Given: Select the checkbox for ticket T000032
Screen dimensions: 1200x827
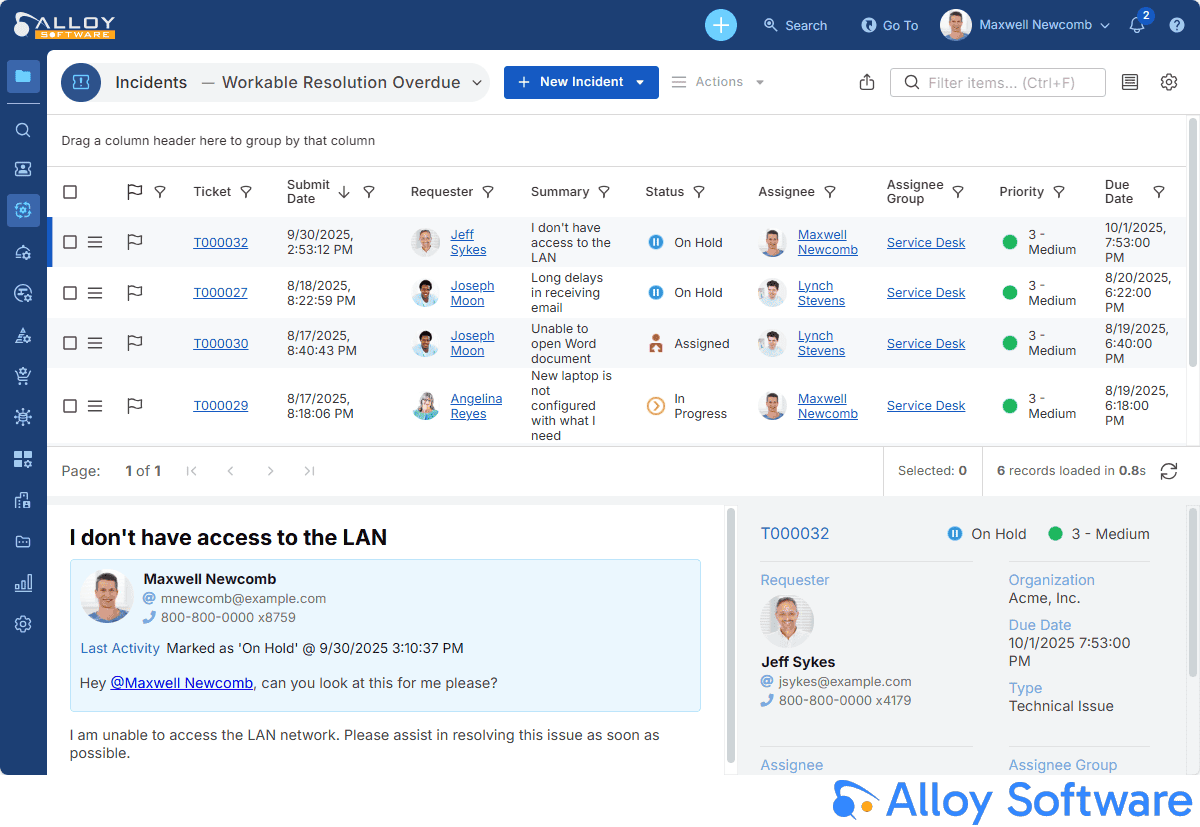Looking at the screenshot, I should [x=70, y=242].
